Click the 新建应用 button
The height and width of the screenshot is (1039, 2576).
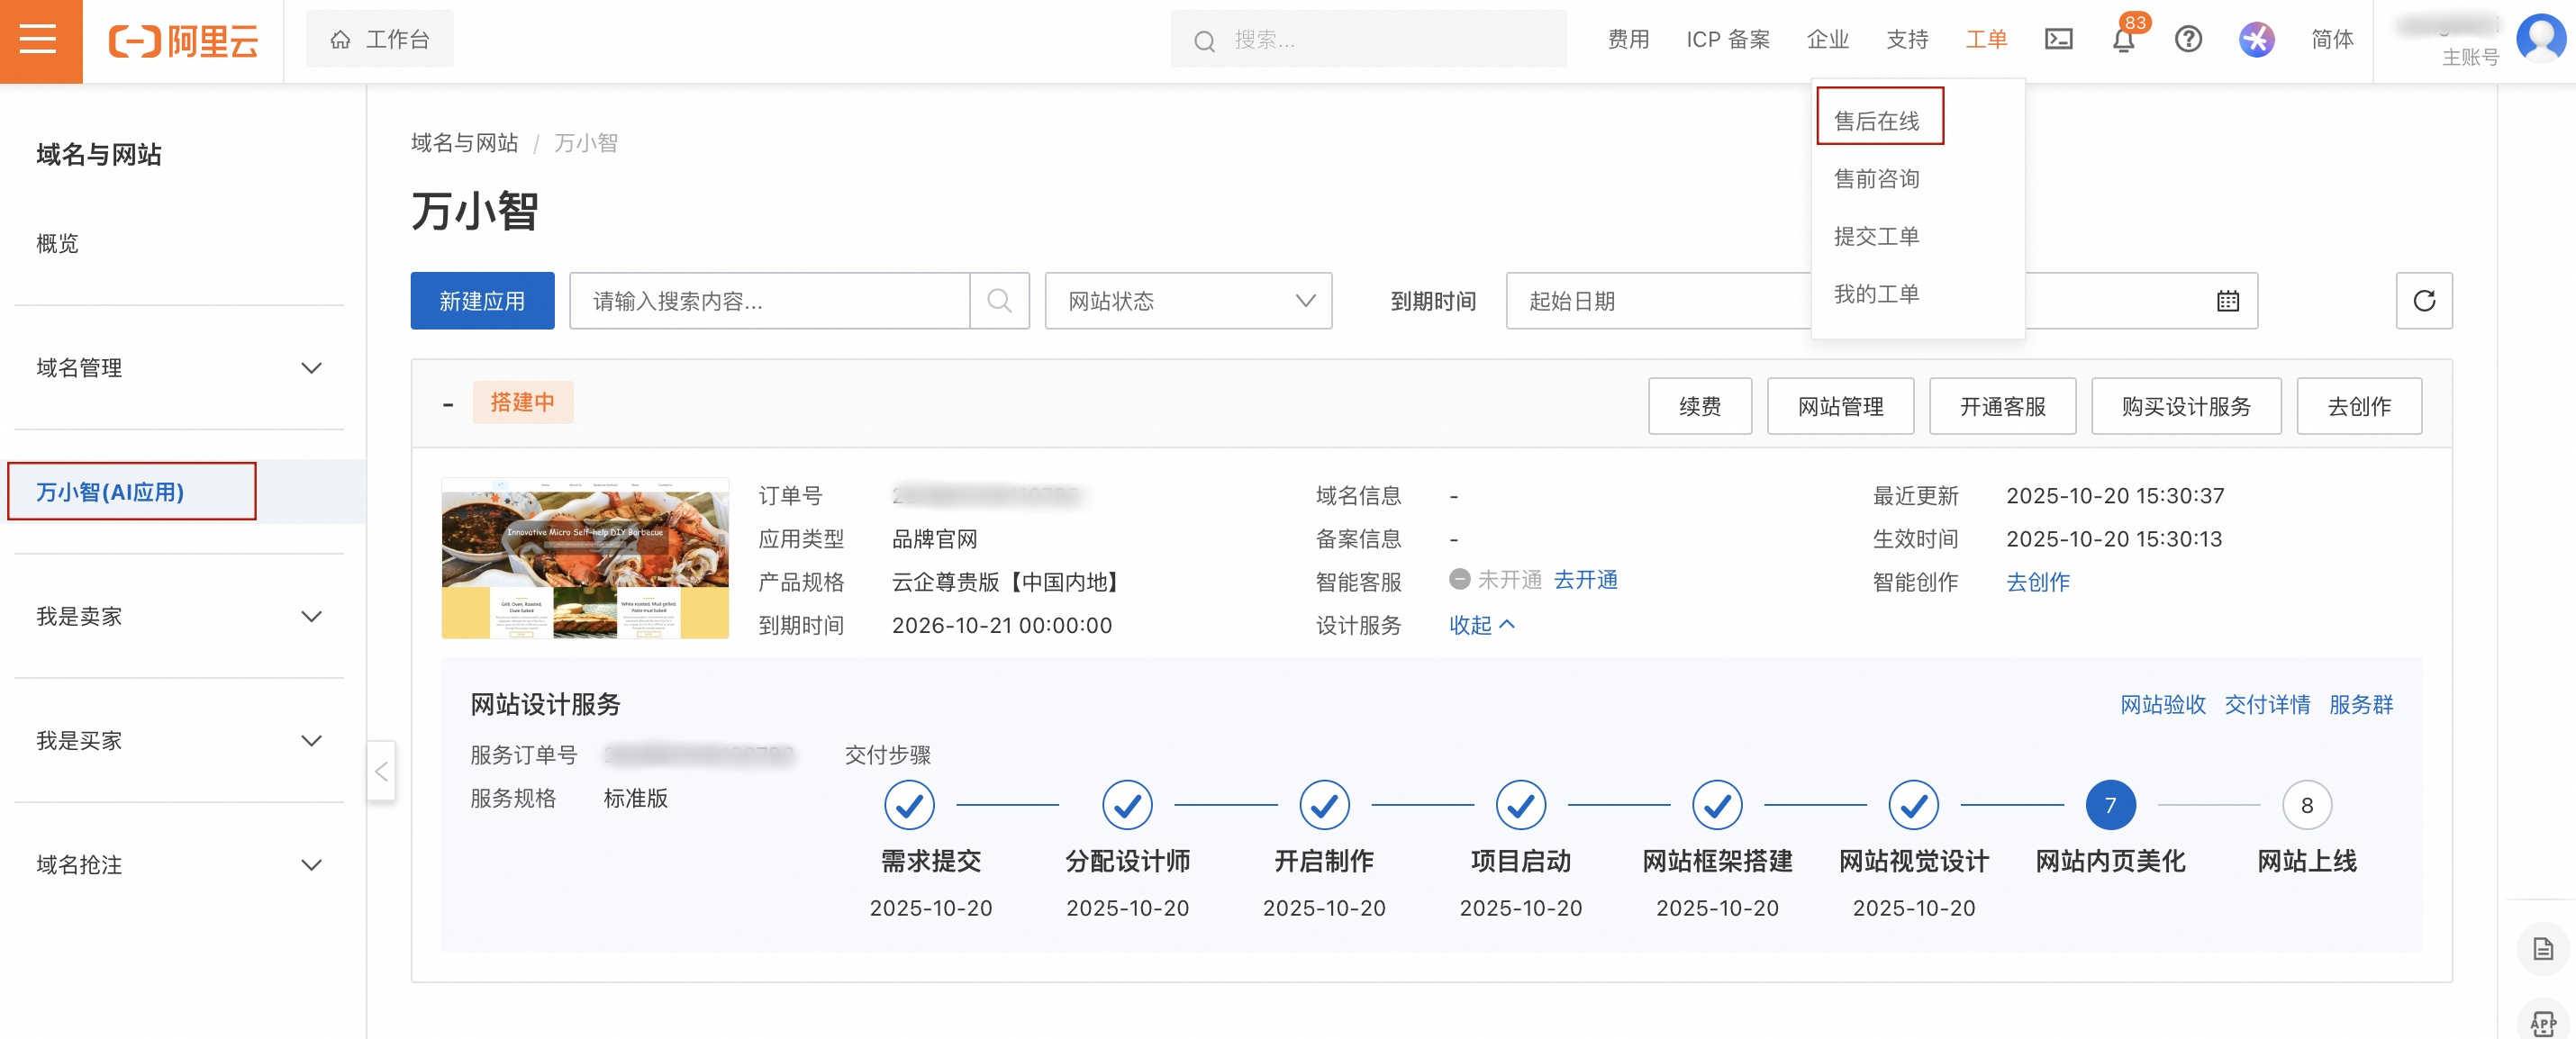click(481, 300)
